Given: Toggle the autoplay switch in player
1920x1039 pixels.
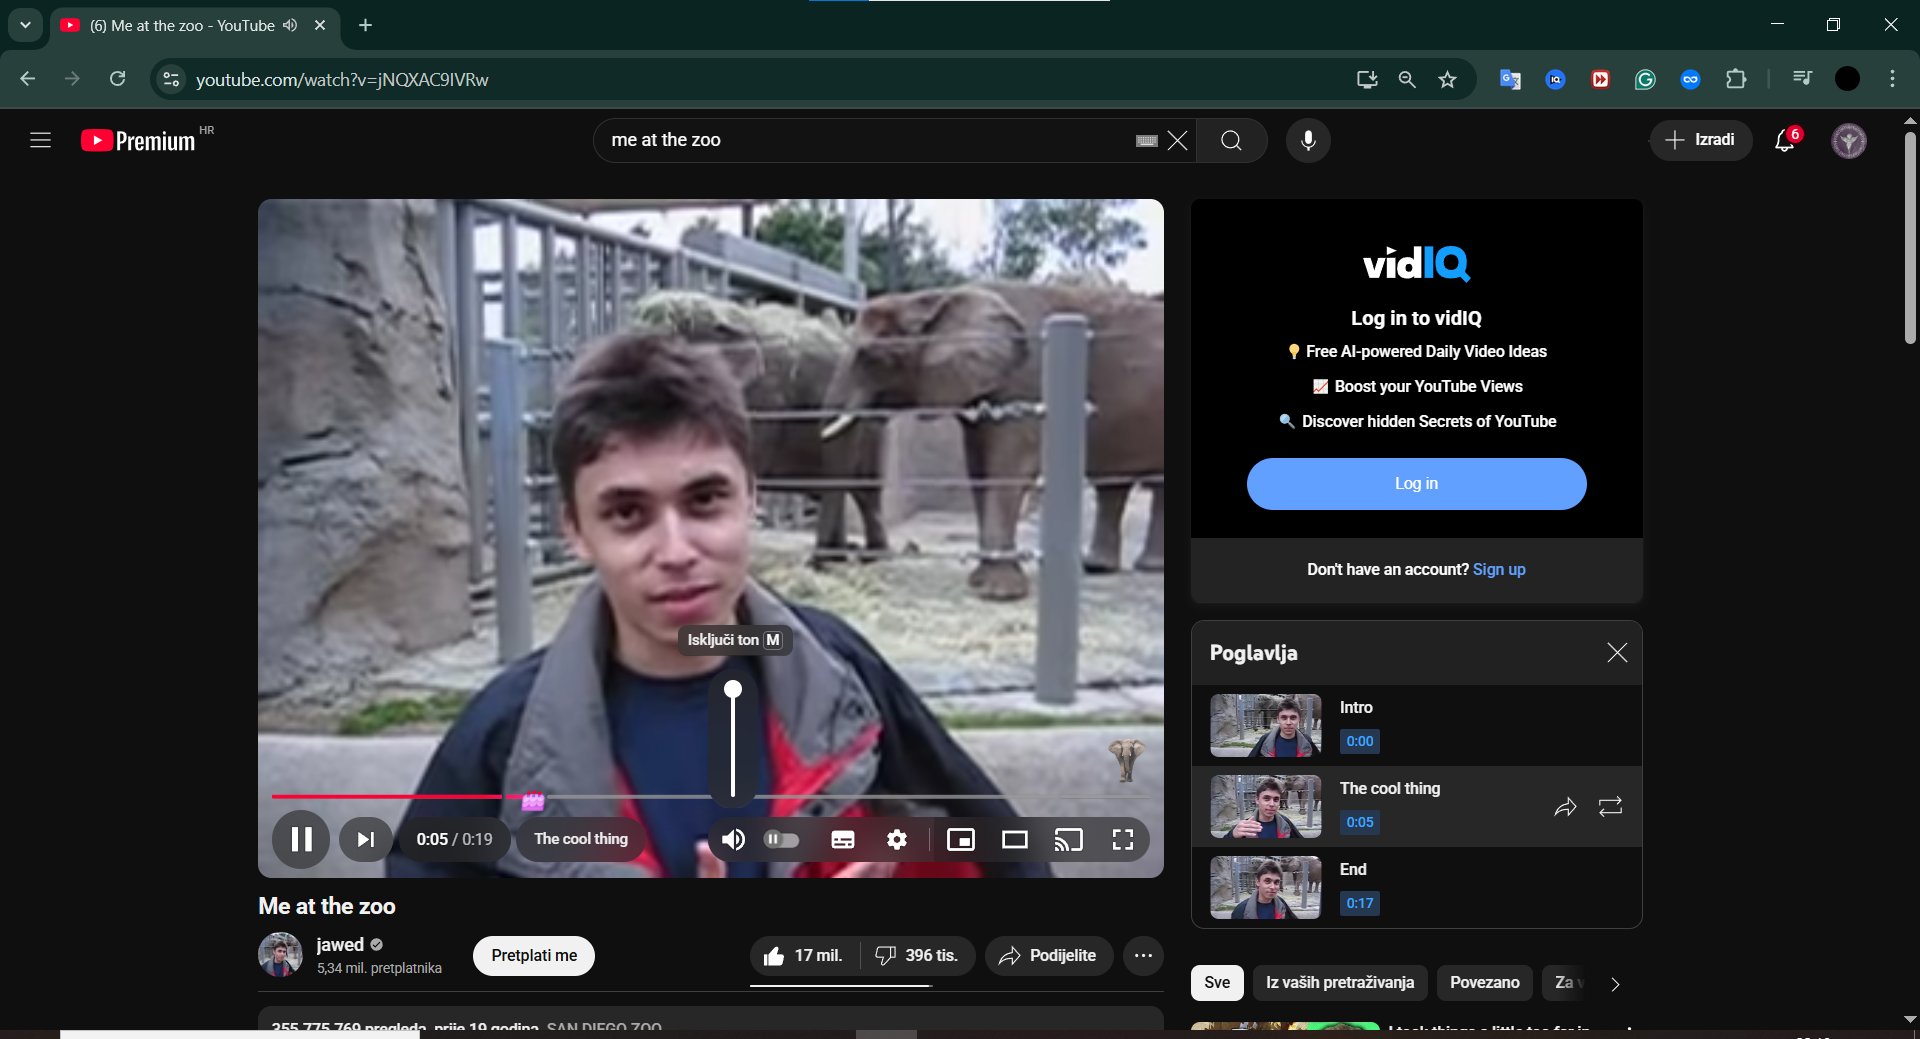Looking at the screenshot, I should click(x=781, y=840).
